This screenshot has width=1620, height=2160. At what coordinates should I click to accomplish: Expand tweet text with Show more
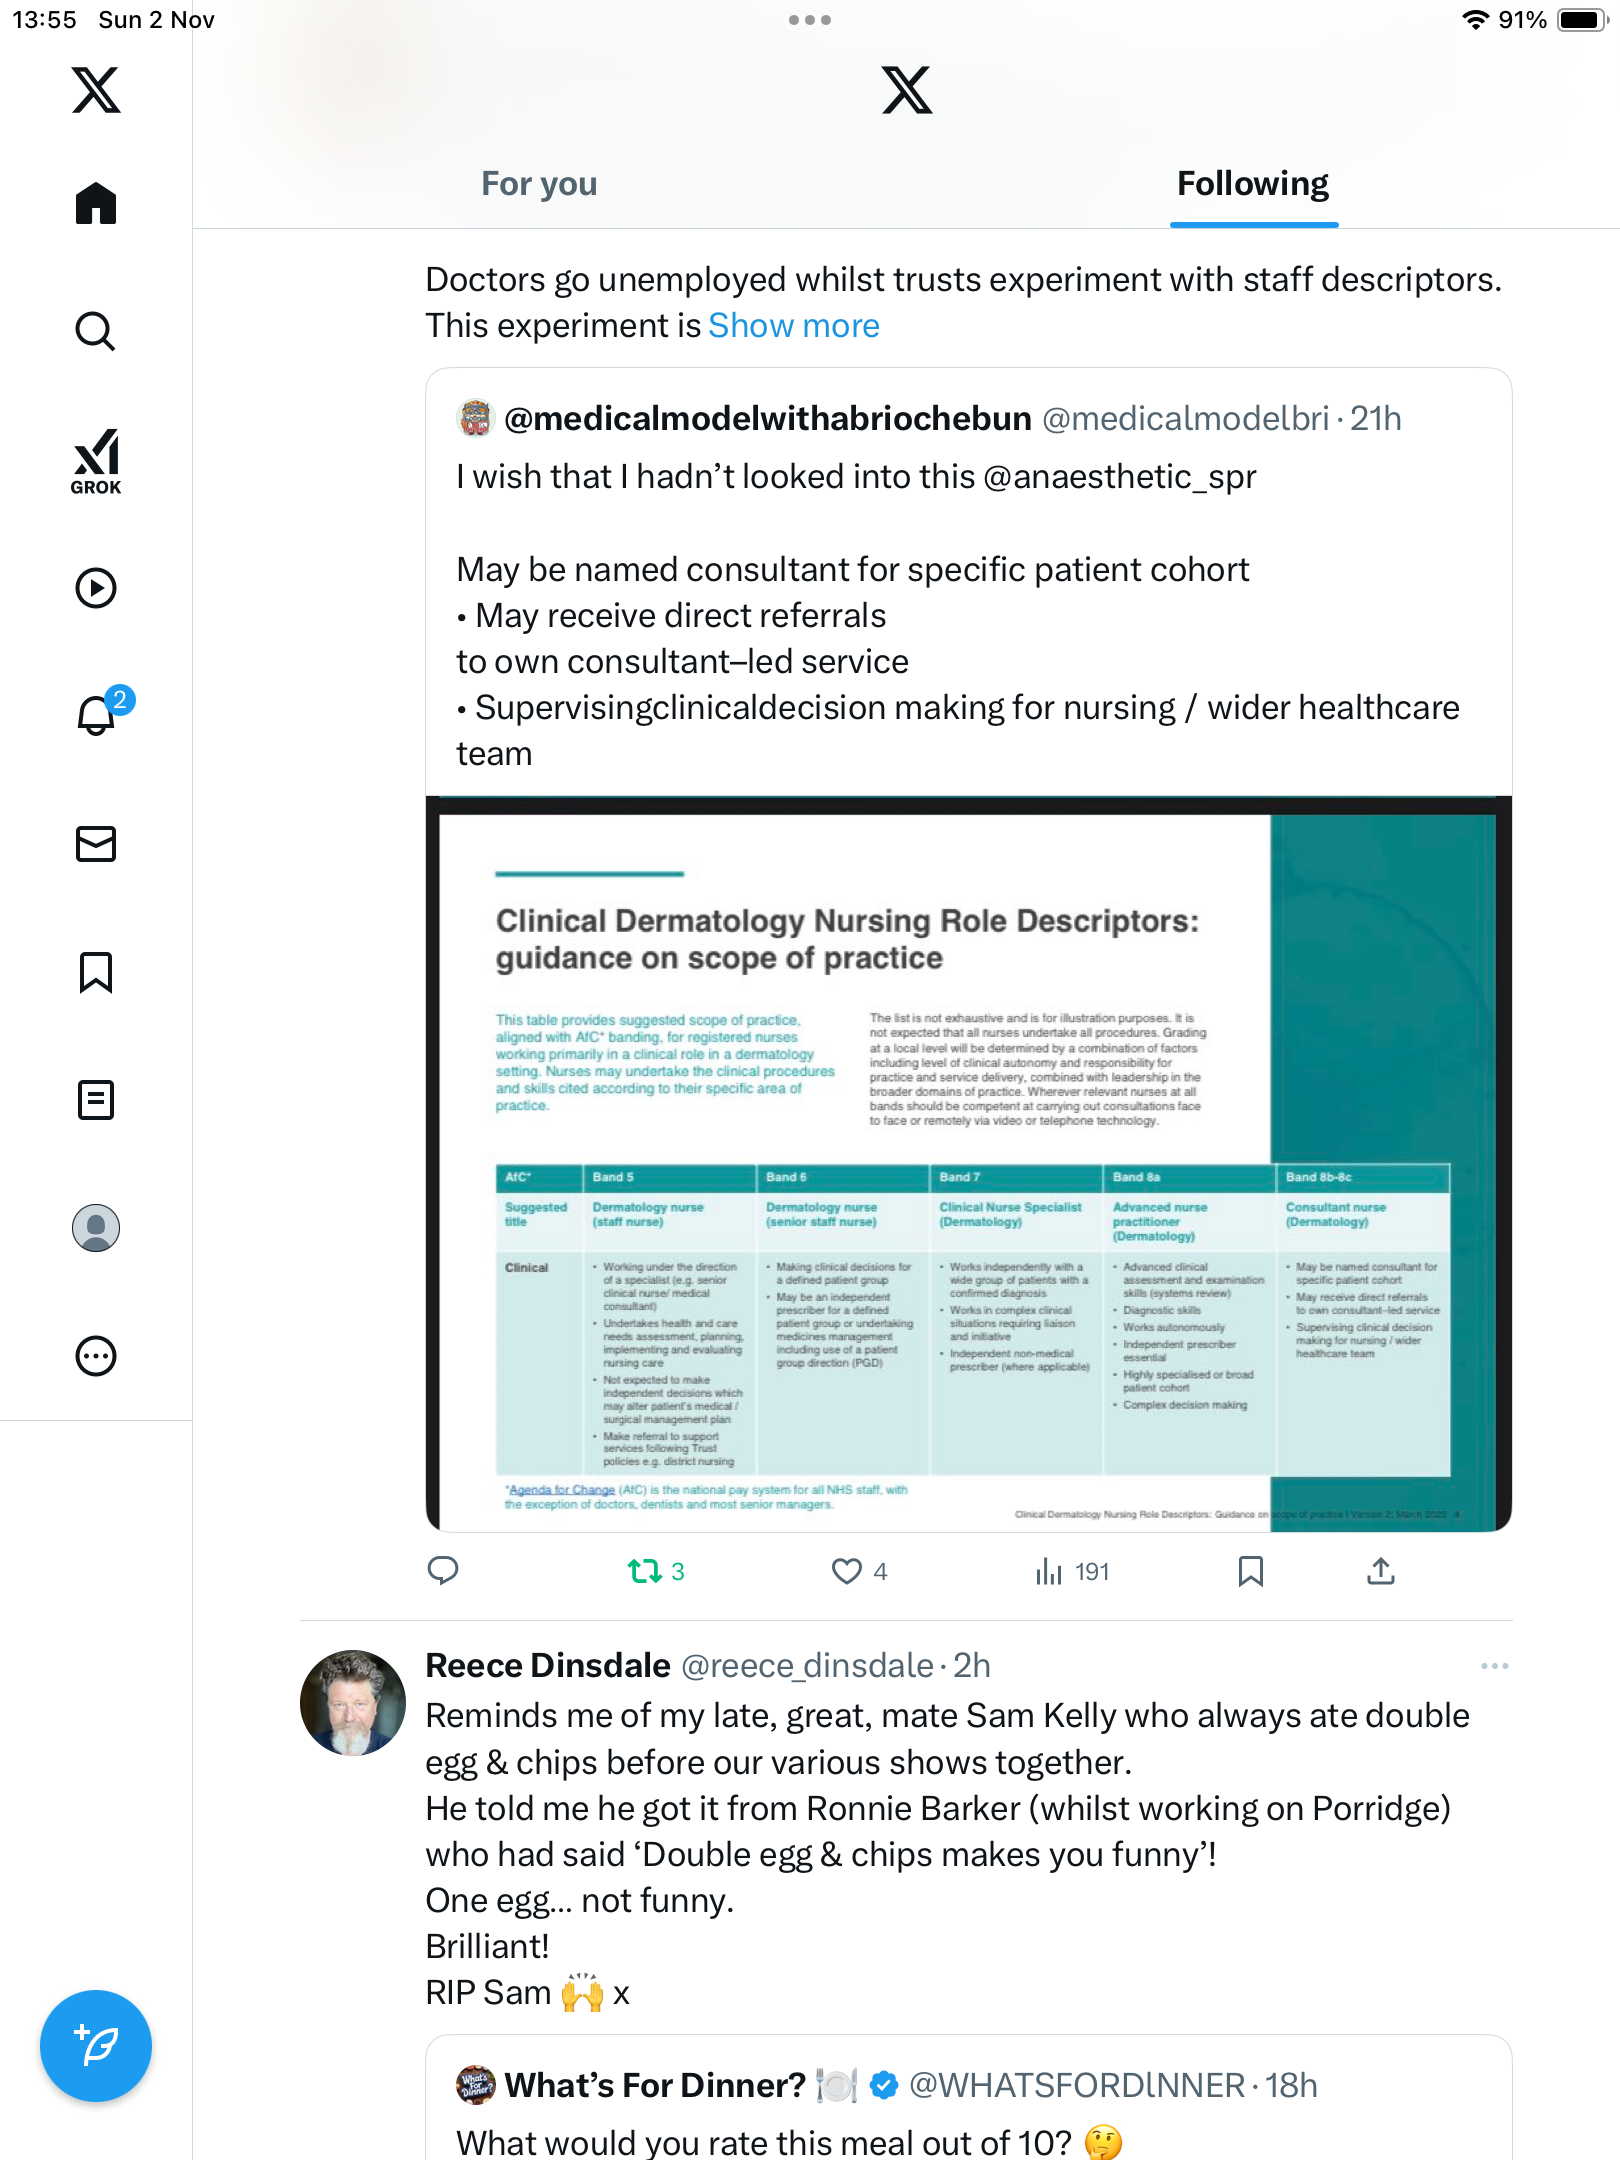click(794, 326)
